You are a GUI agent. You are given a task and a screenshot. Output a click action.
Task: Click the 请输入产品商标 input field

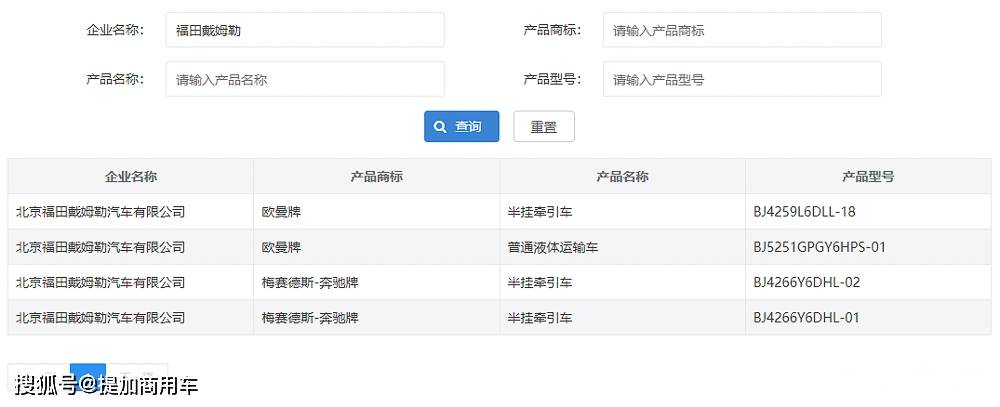pyautogui.click(x=741, y=30)
